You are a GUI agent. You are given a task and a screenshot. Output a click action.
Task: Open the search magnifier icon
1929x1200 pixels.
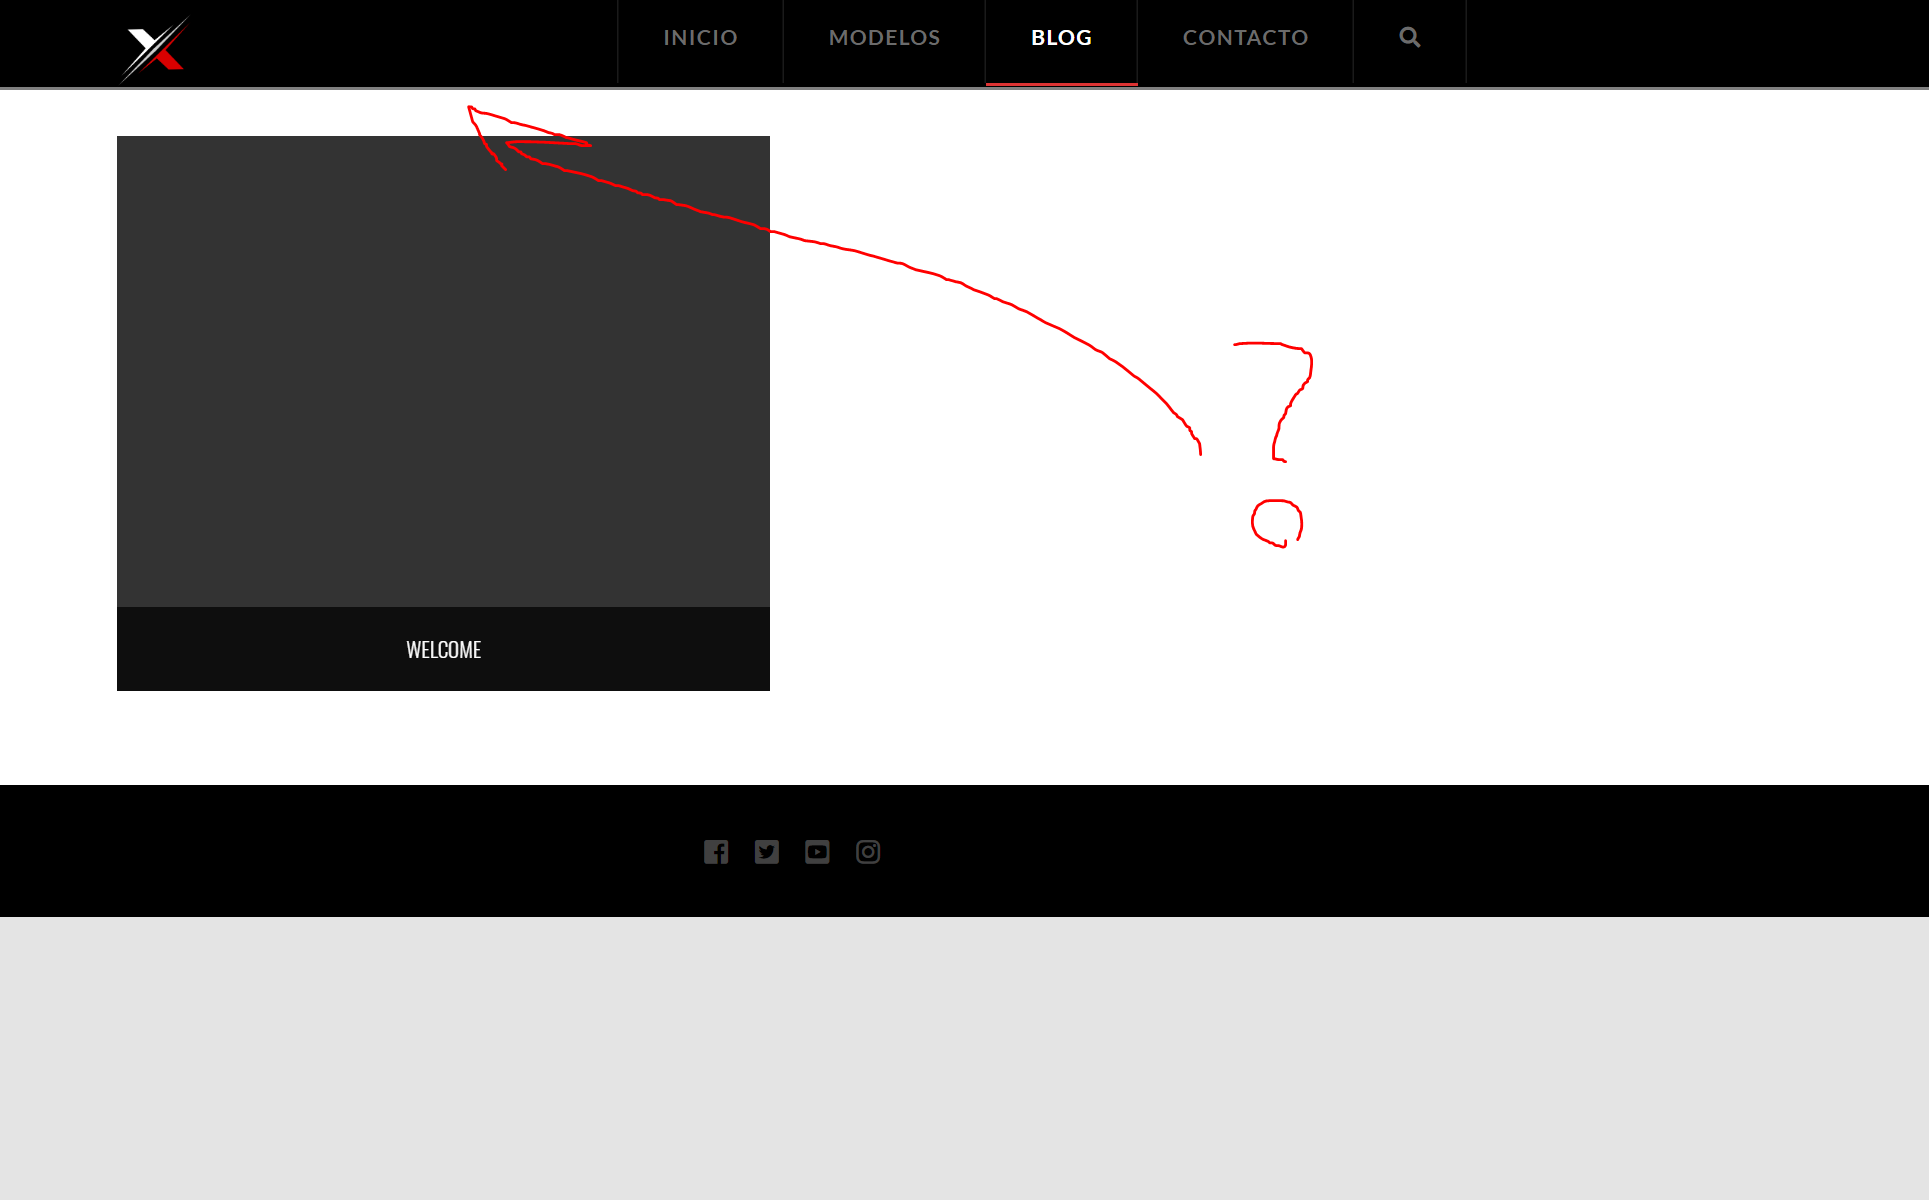click(1409, 38)
